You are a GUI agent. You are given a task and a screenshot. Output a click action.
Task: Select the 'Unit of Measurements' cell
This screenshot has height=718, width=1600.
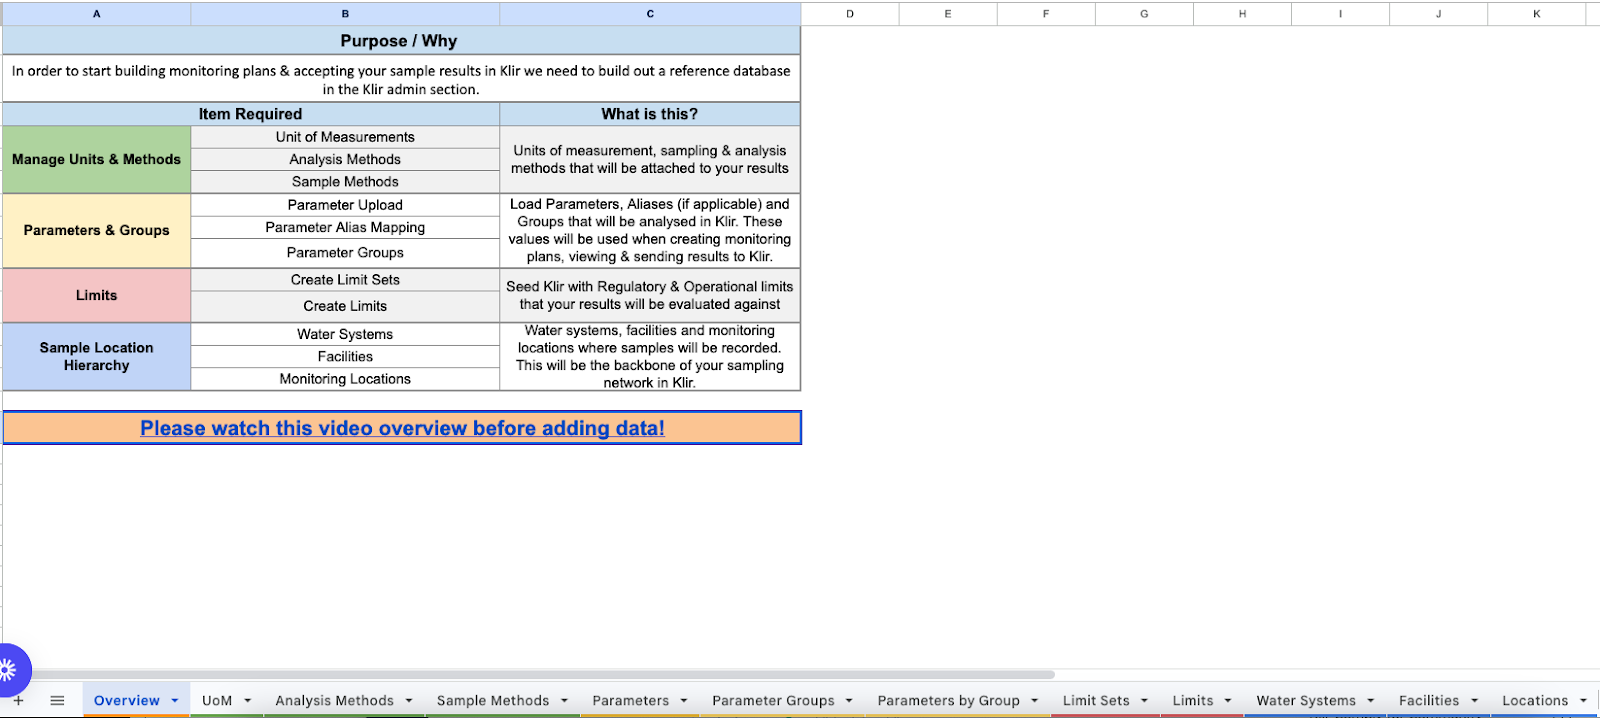(x=345, y=137)
